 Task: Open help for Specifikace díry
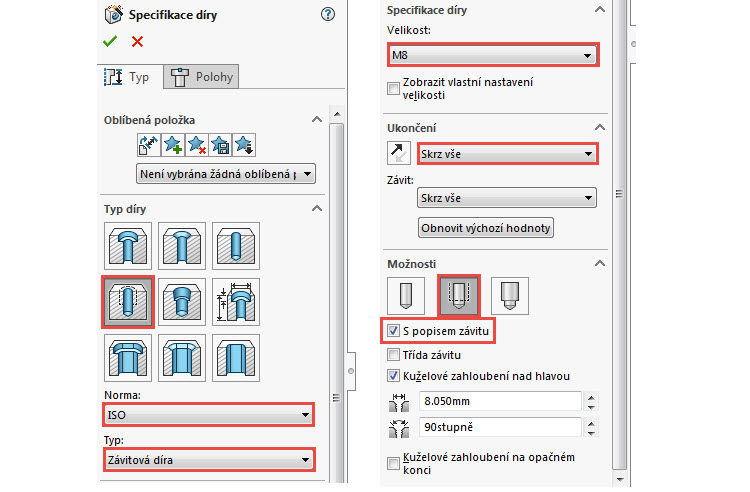[328, 14]
